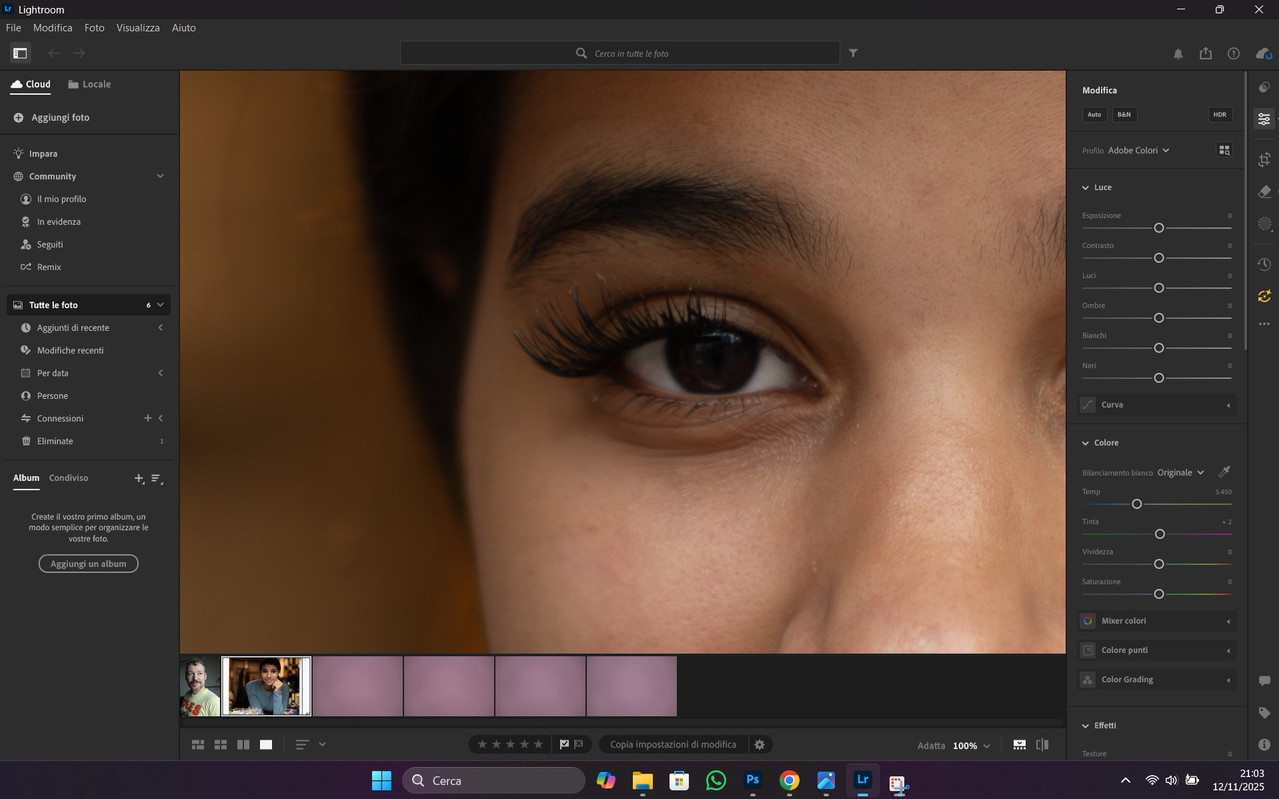Image resolution: width=1279 pixels, height=799 pixels.
Task: Open the Crop and rotate tool
Action: coord(1264,159)
